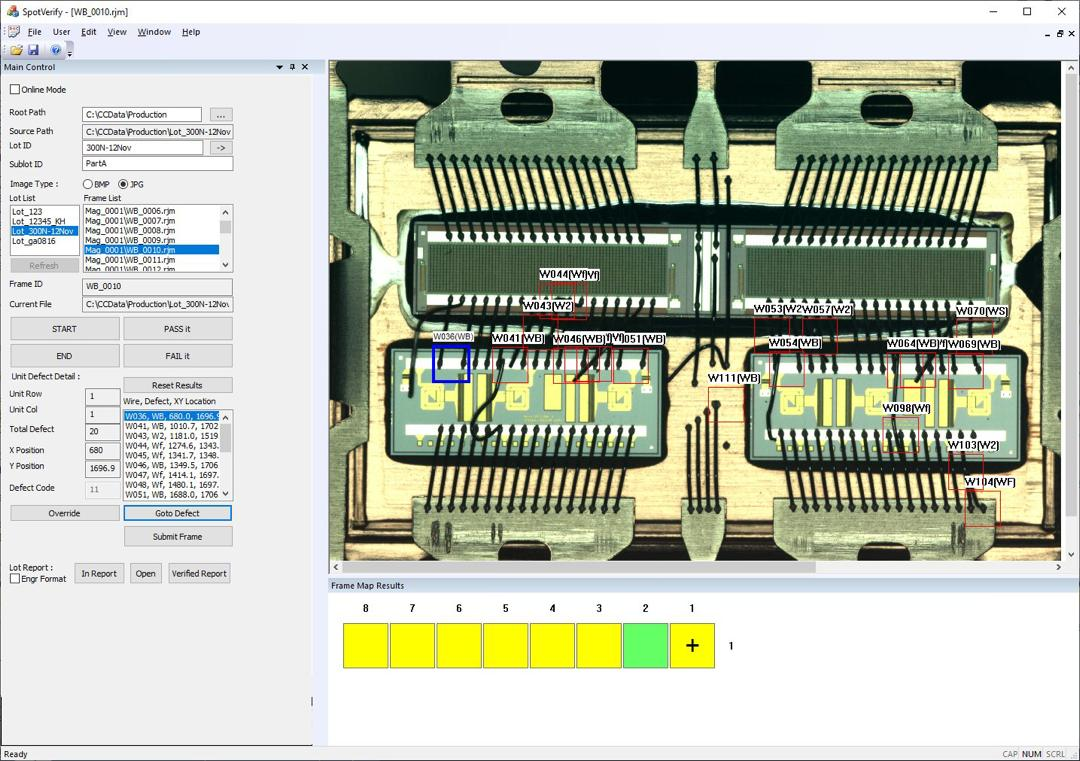
Task: Select the BMP image type radio button
Action: click(x=87, y=185)
